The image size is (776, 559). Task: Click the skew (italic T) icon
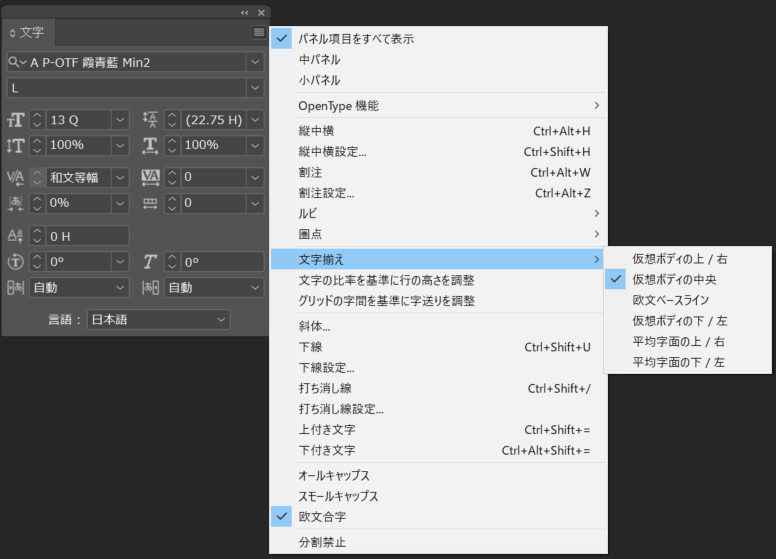(x=151, y=262)
